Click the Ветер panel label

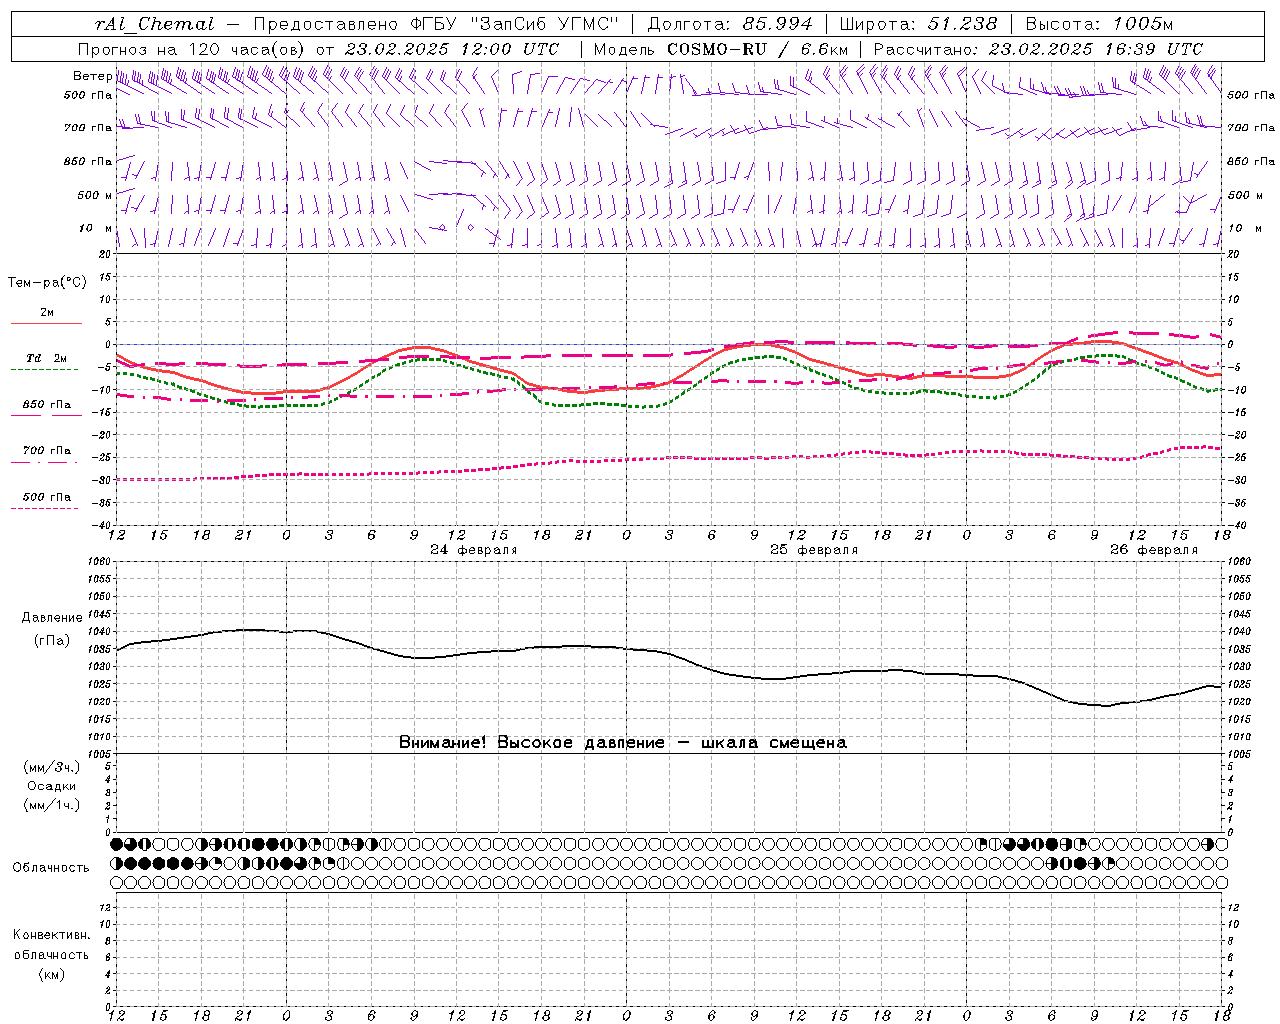tap(92, 76)
